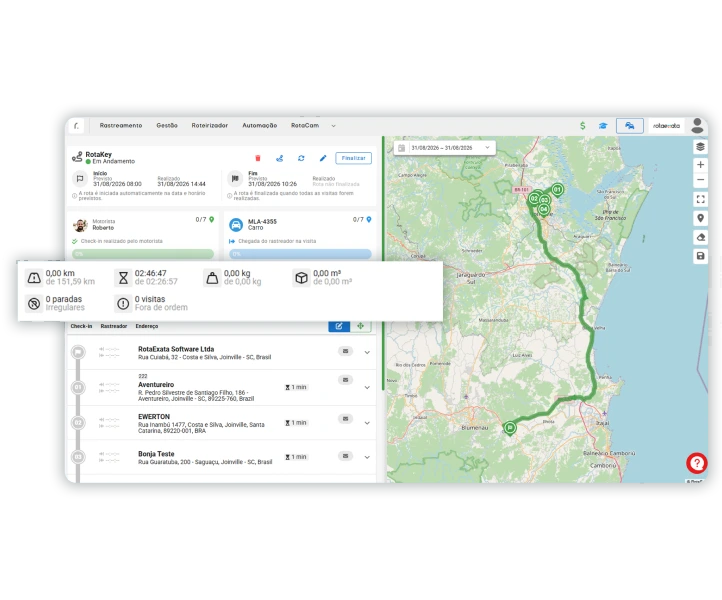Click the Endereço column header

(x=146, y=326)
